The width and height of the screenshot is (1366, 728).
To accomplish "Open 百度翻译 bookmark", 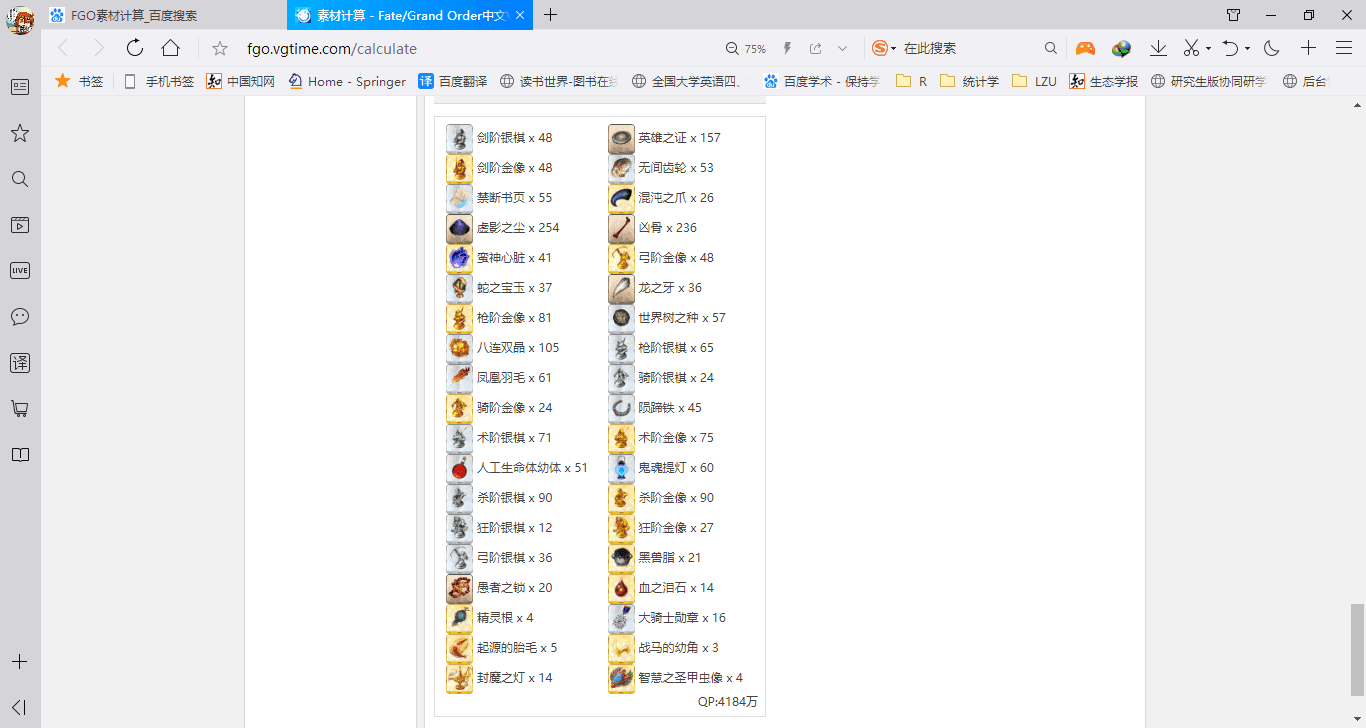I will (452, 81).
